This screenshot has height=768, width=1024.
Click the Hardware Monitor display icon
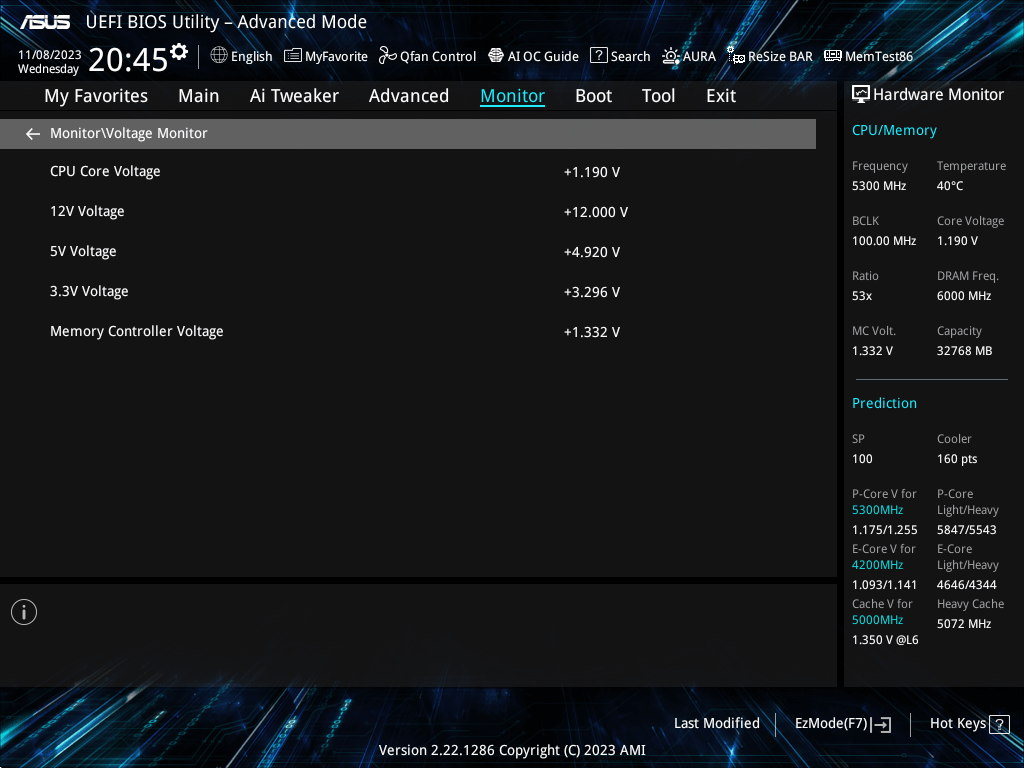click(x=861, y=95)
